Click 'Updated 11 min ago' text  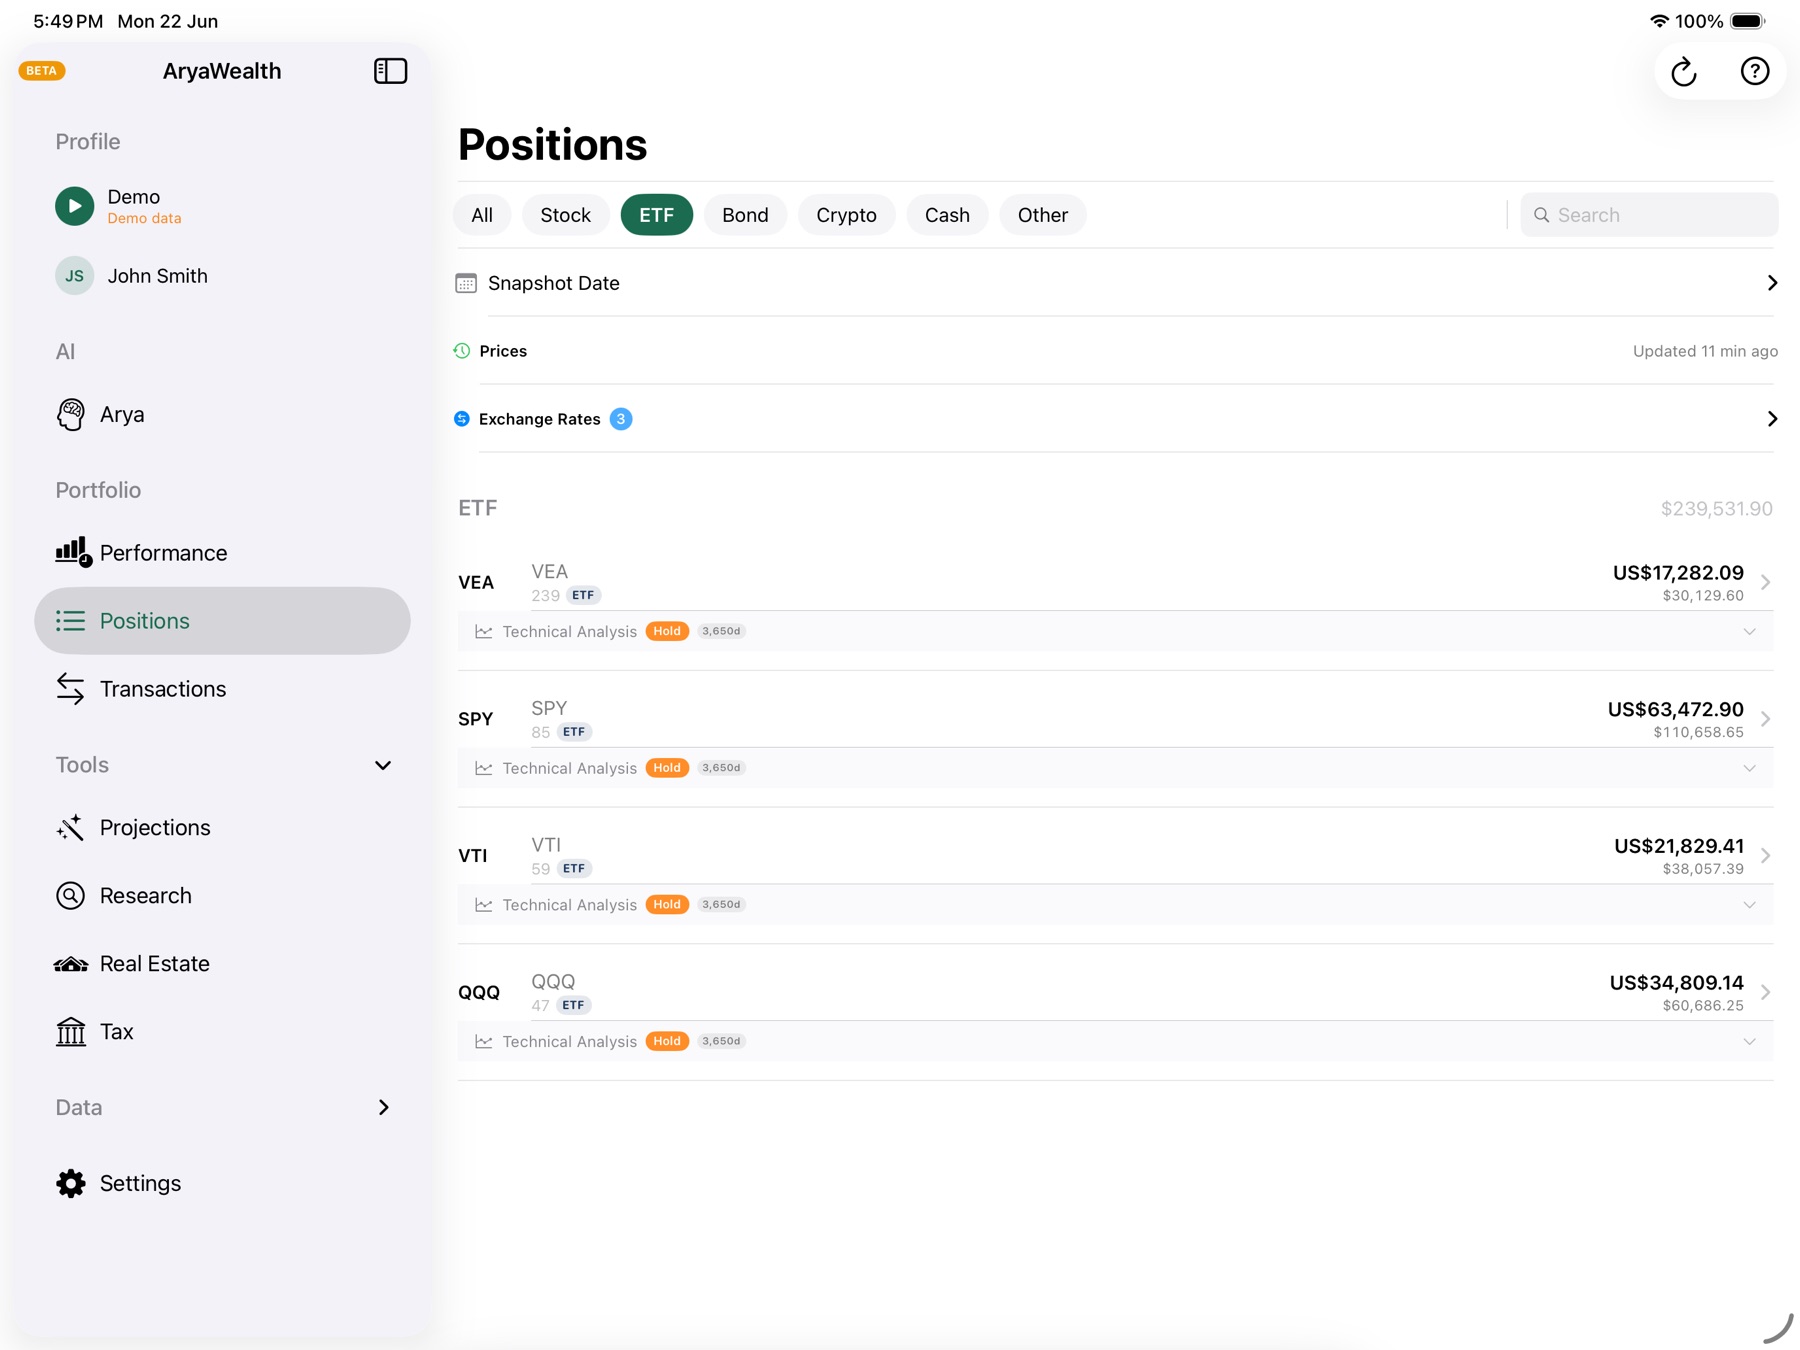tap(1705, 351)
